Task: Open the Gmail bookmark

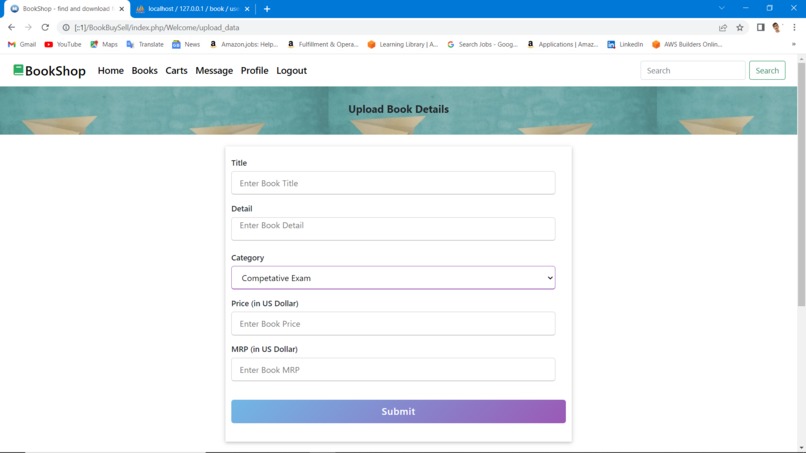Action: 22,44
